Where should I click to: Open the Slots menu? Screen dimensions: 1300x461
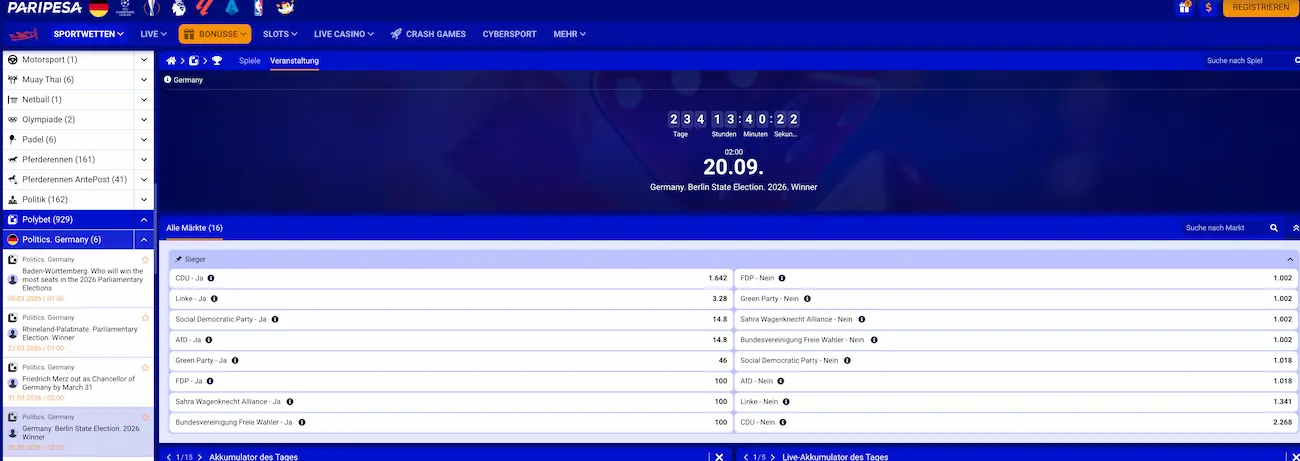point(279,34)
